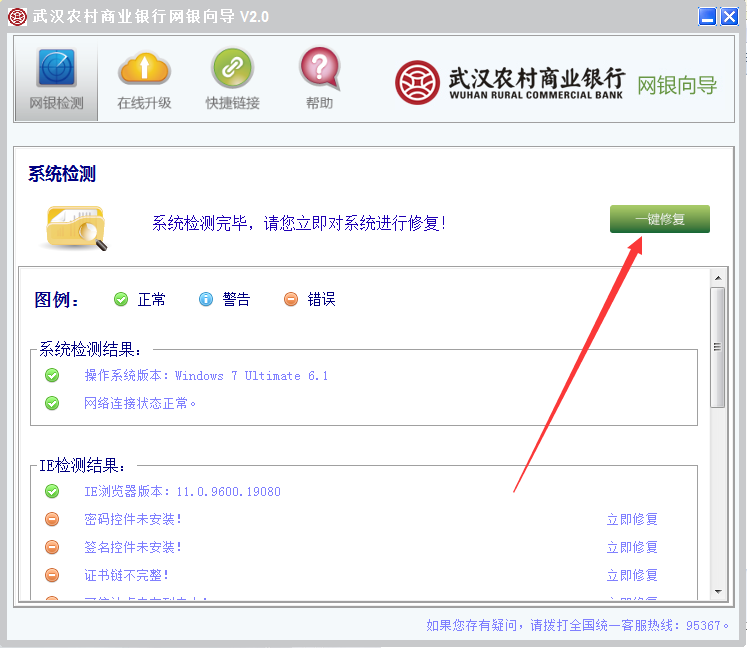
Task: Select the 网银检测 tab label
Action: [x=57, y=103]
